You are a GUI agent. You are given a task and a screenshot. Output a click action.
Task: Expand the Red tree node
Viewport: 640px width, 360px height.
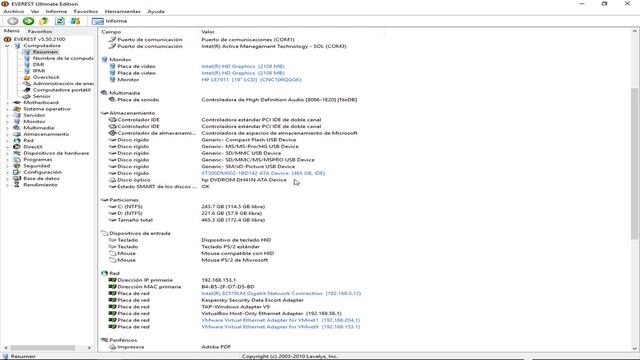coord(7,140)
